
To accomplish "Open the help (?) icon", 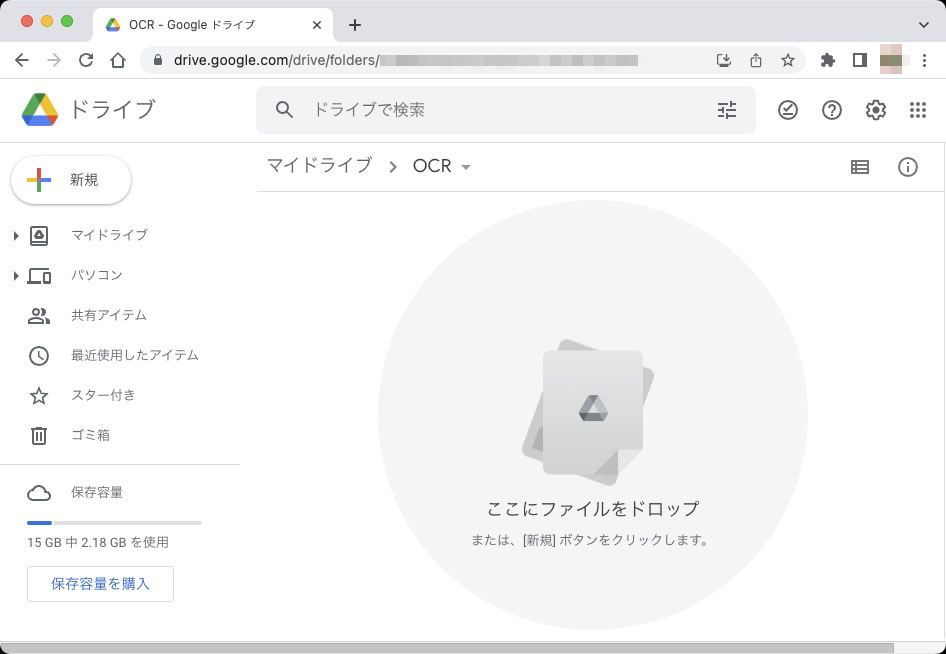I will pos(831,110).
